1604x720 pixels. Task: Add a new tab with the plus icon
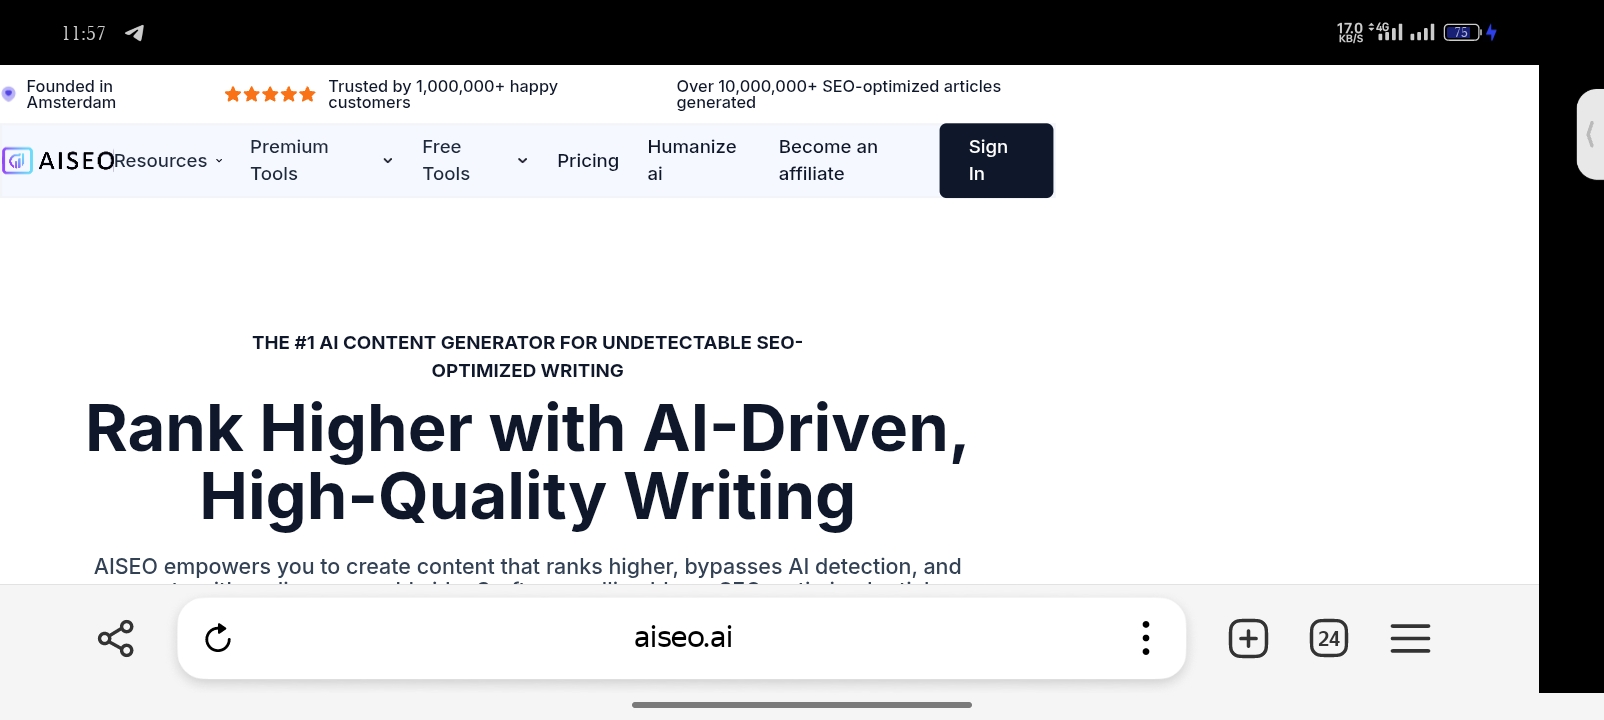point(1248,638)
